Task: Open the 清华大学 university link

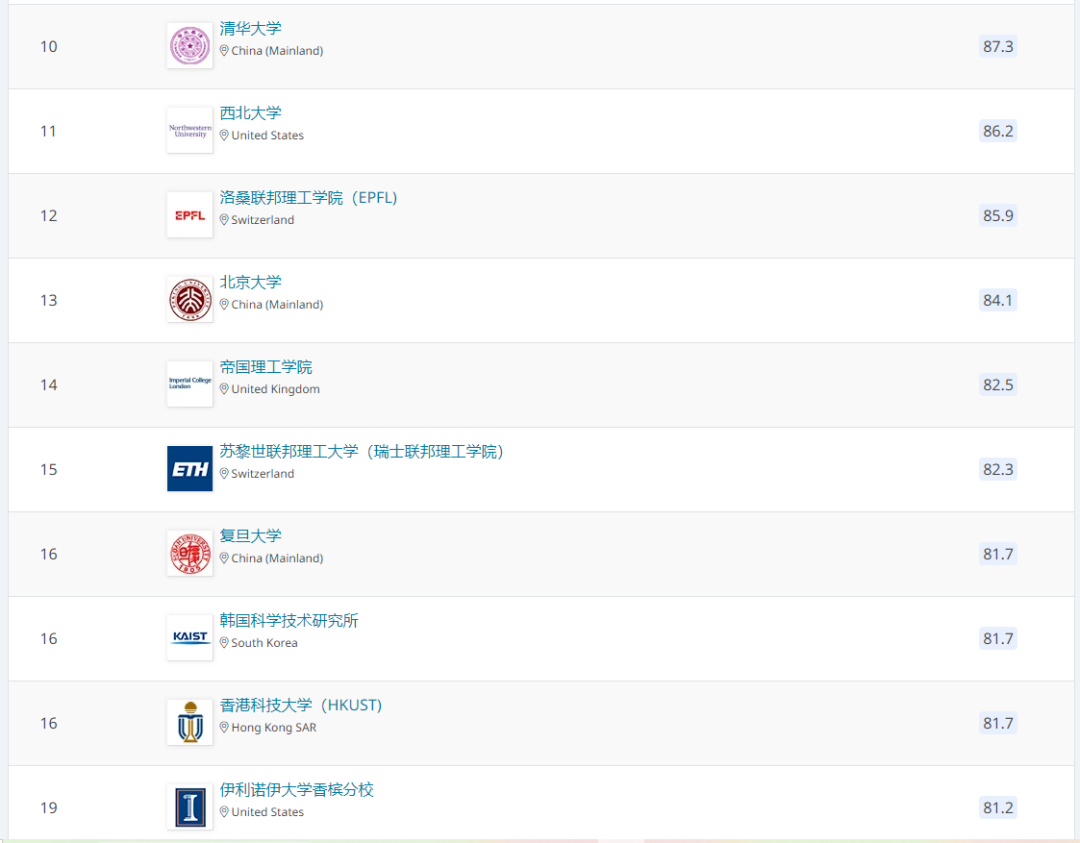Action: (x=250, y=29)
